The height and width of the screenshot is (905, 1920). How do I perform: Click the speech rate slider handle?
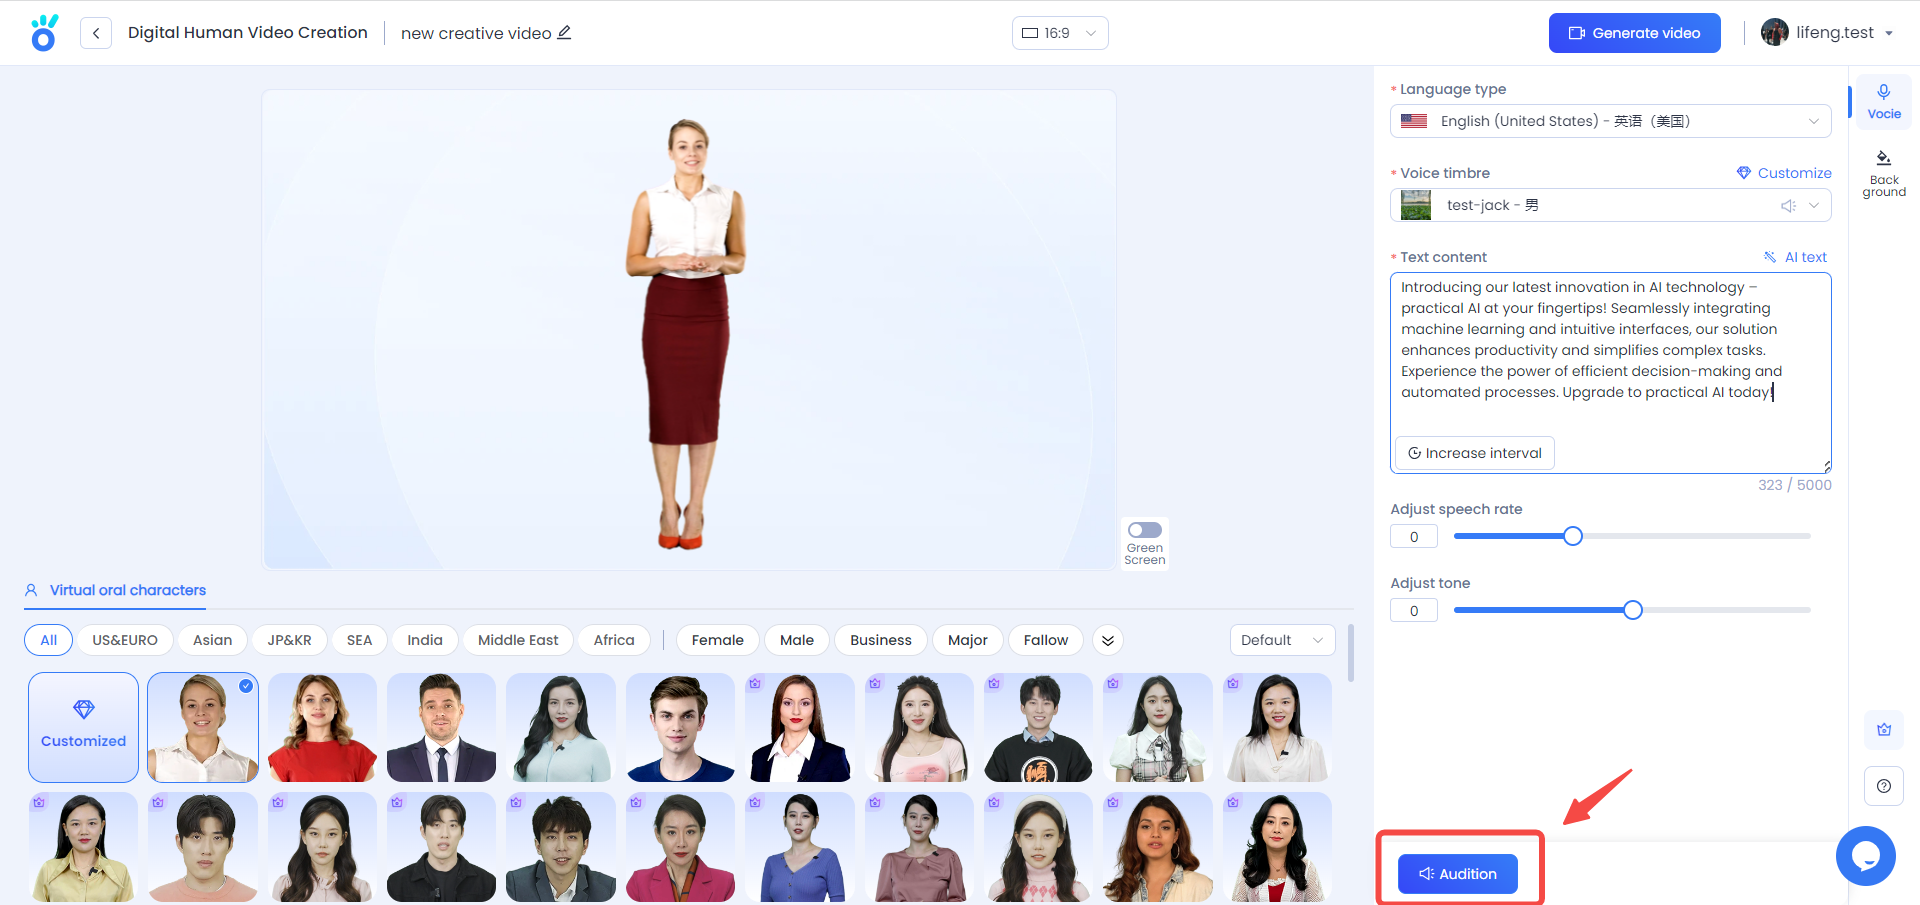point(1573,536)
